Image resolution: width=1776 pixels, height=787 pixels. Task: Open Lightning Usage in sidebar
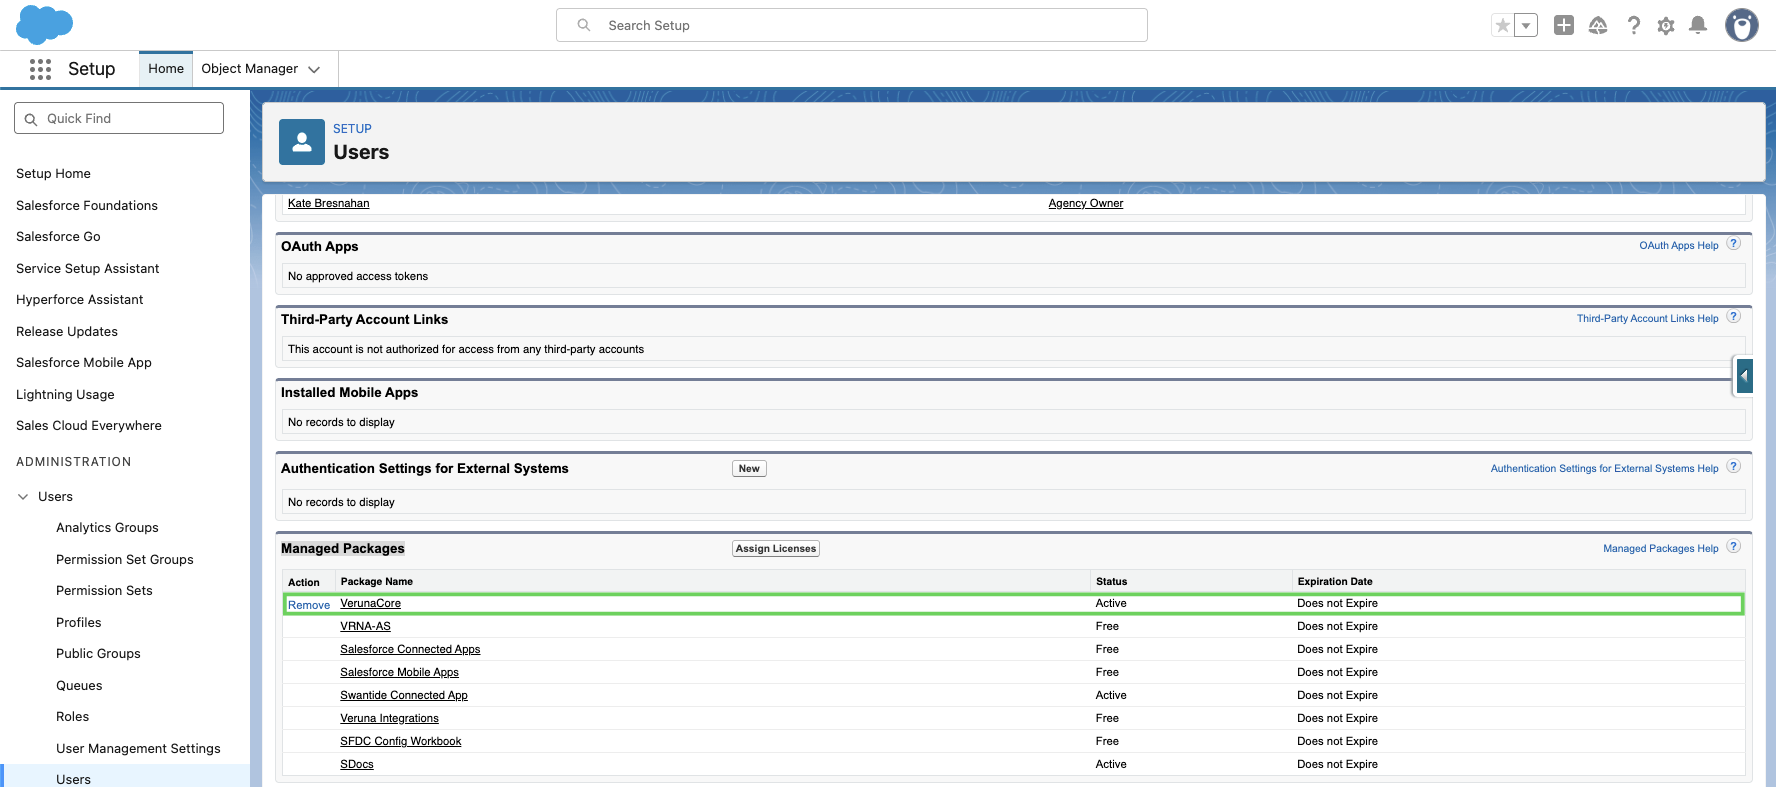tap(65, 395)
